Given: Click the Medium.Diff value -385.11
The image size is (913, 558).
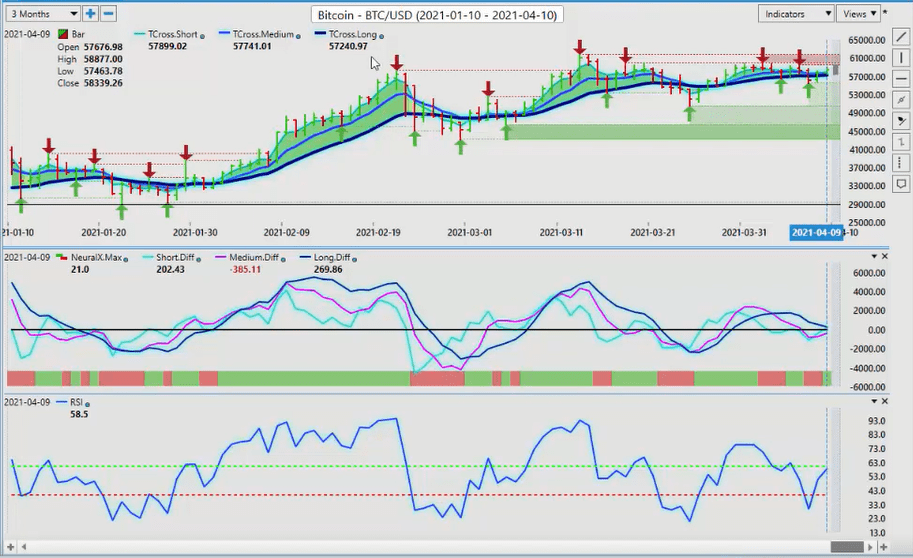Looking at the screenshot, I should (x=245, y=270).
